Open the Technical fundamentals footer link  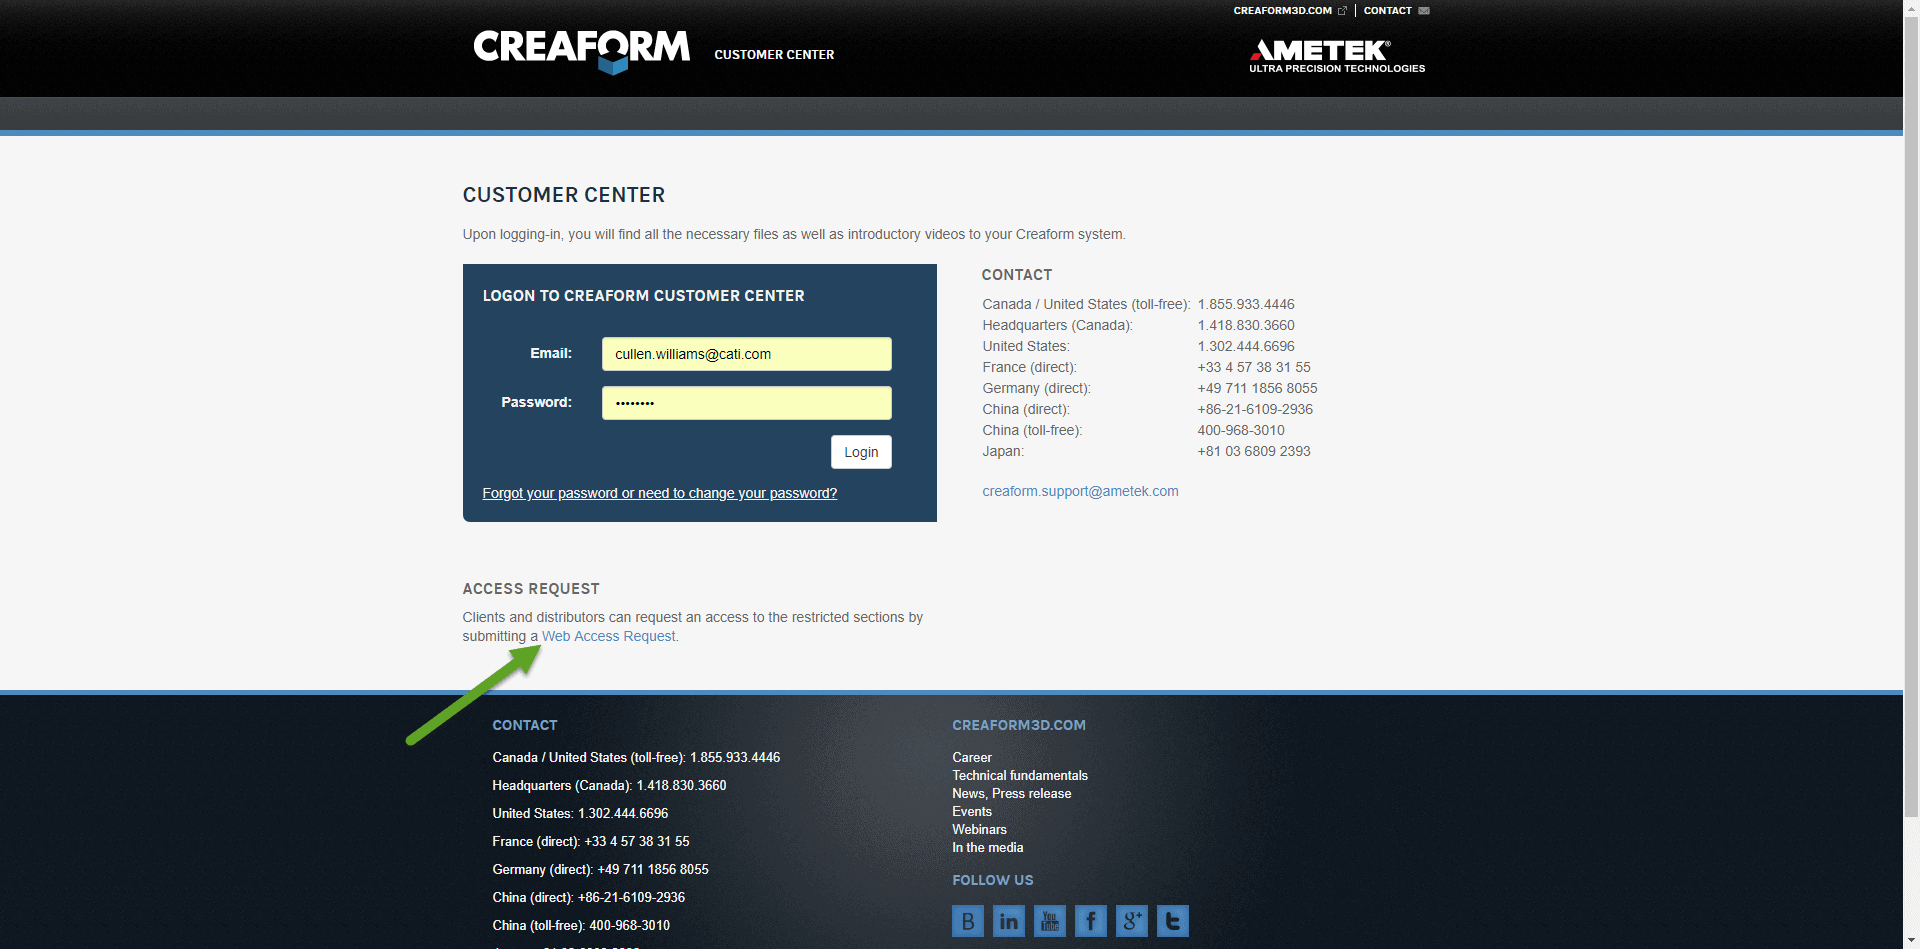click(x=1020, y=776)
